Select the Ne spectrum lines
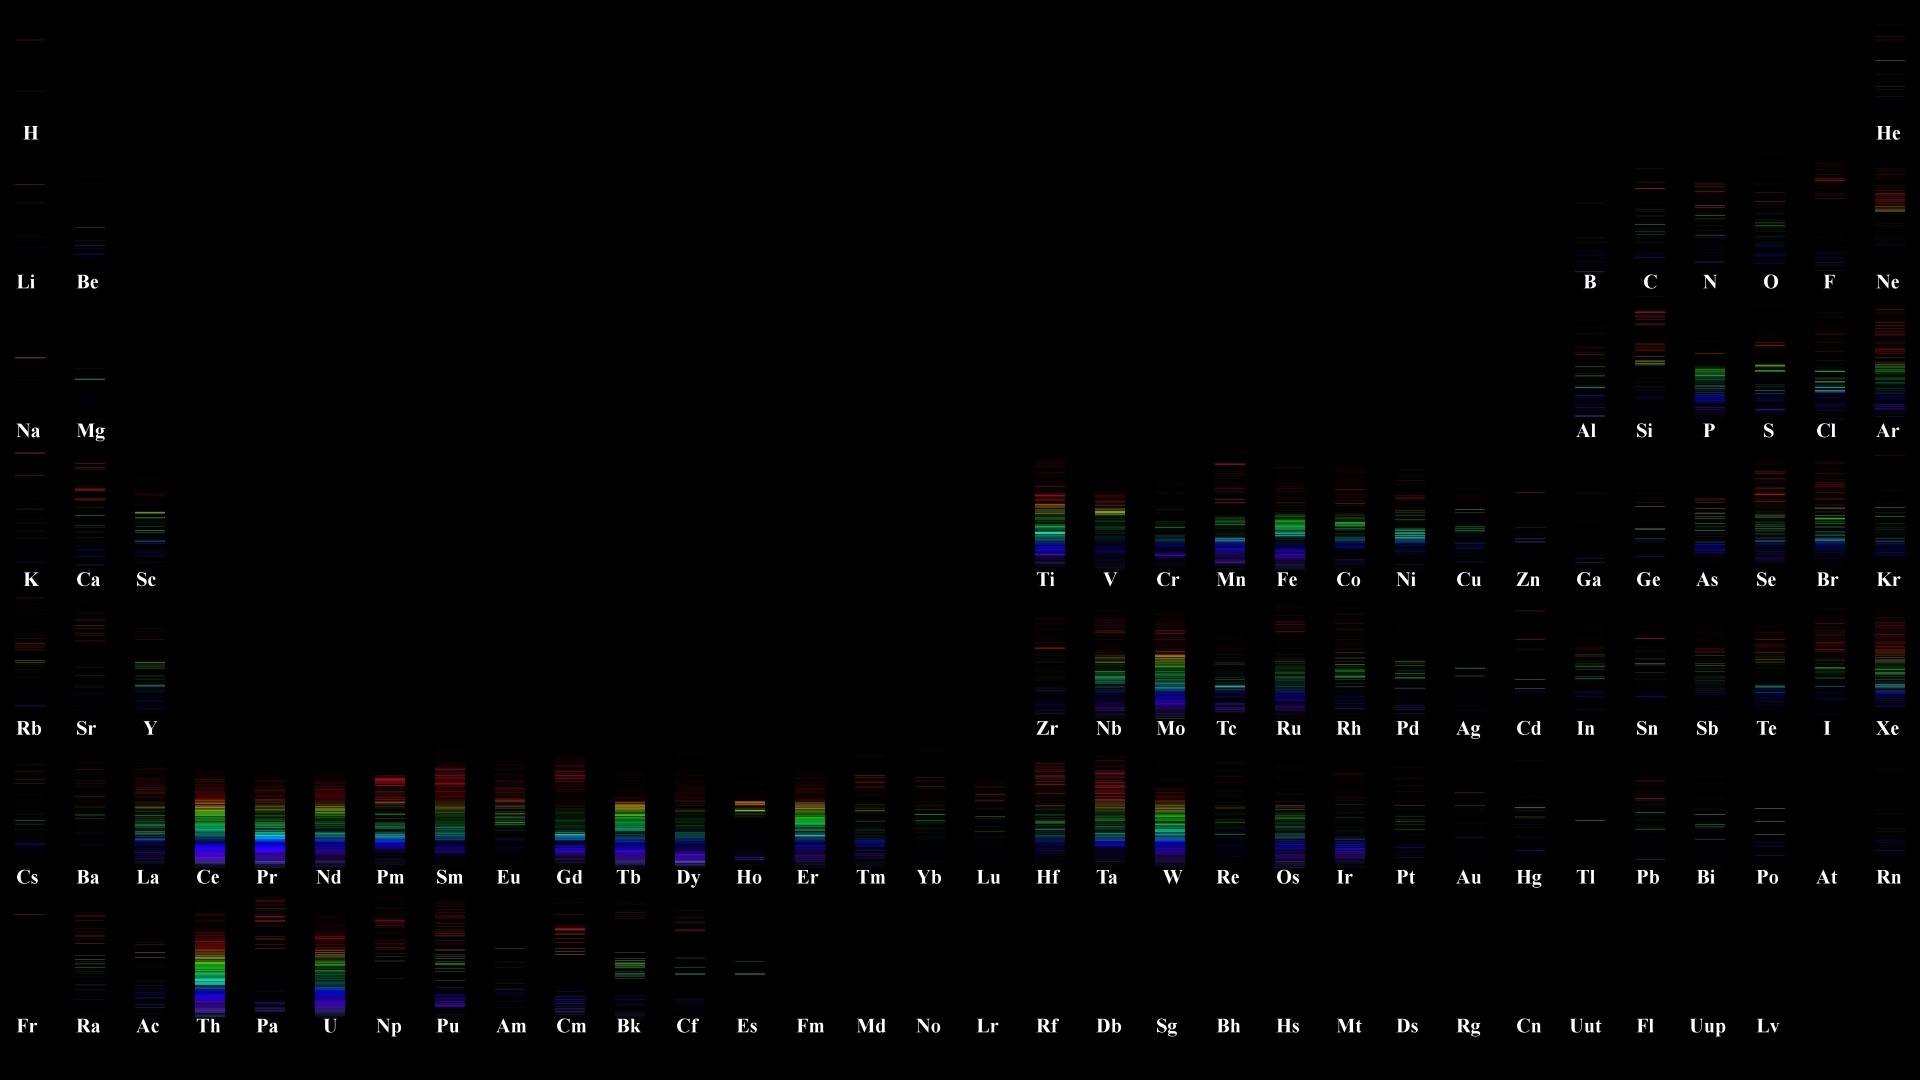1920x1080 pixels. click(x=1889, y=205)
